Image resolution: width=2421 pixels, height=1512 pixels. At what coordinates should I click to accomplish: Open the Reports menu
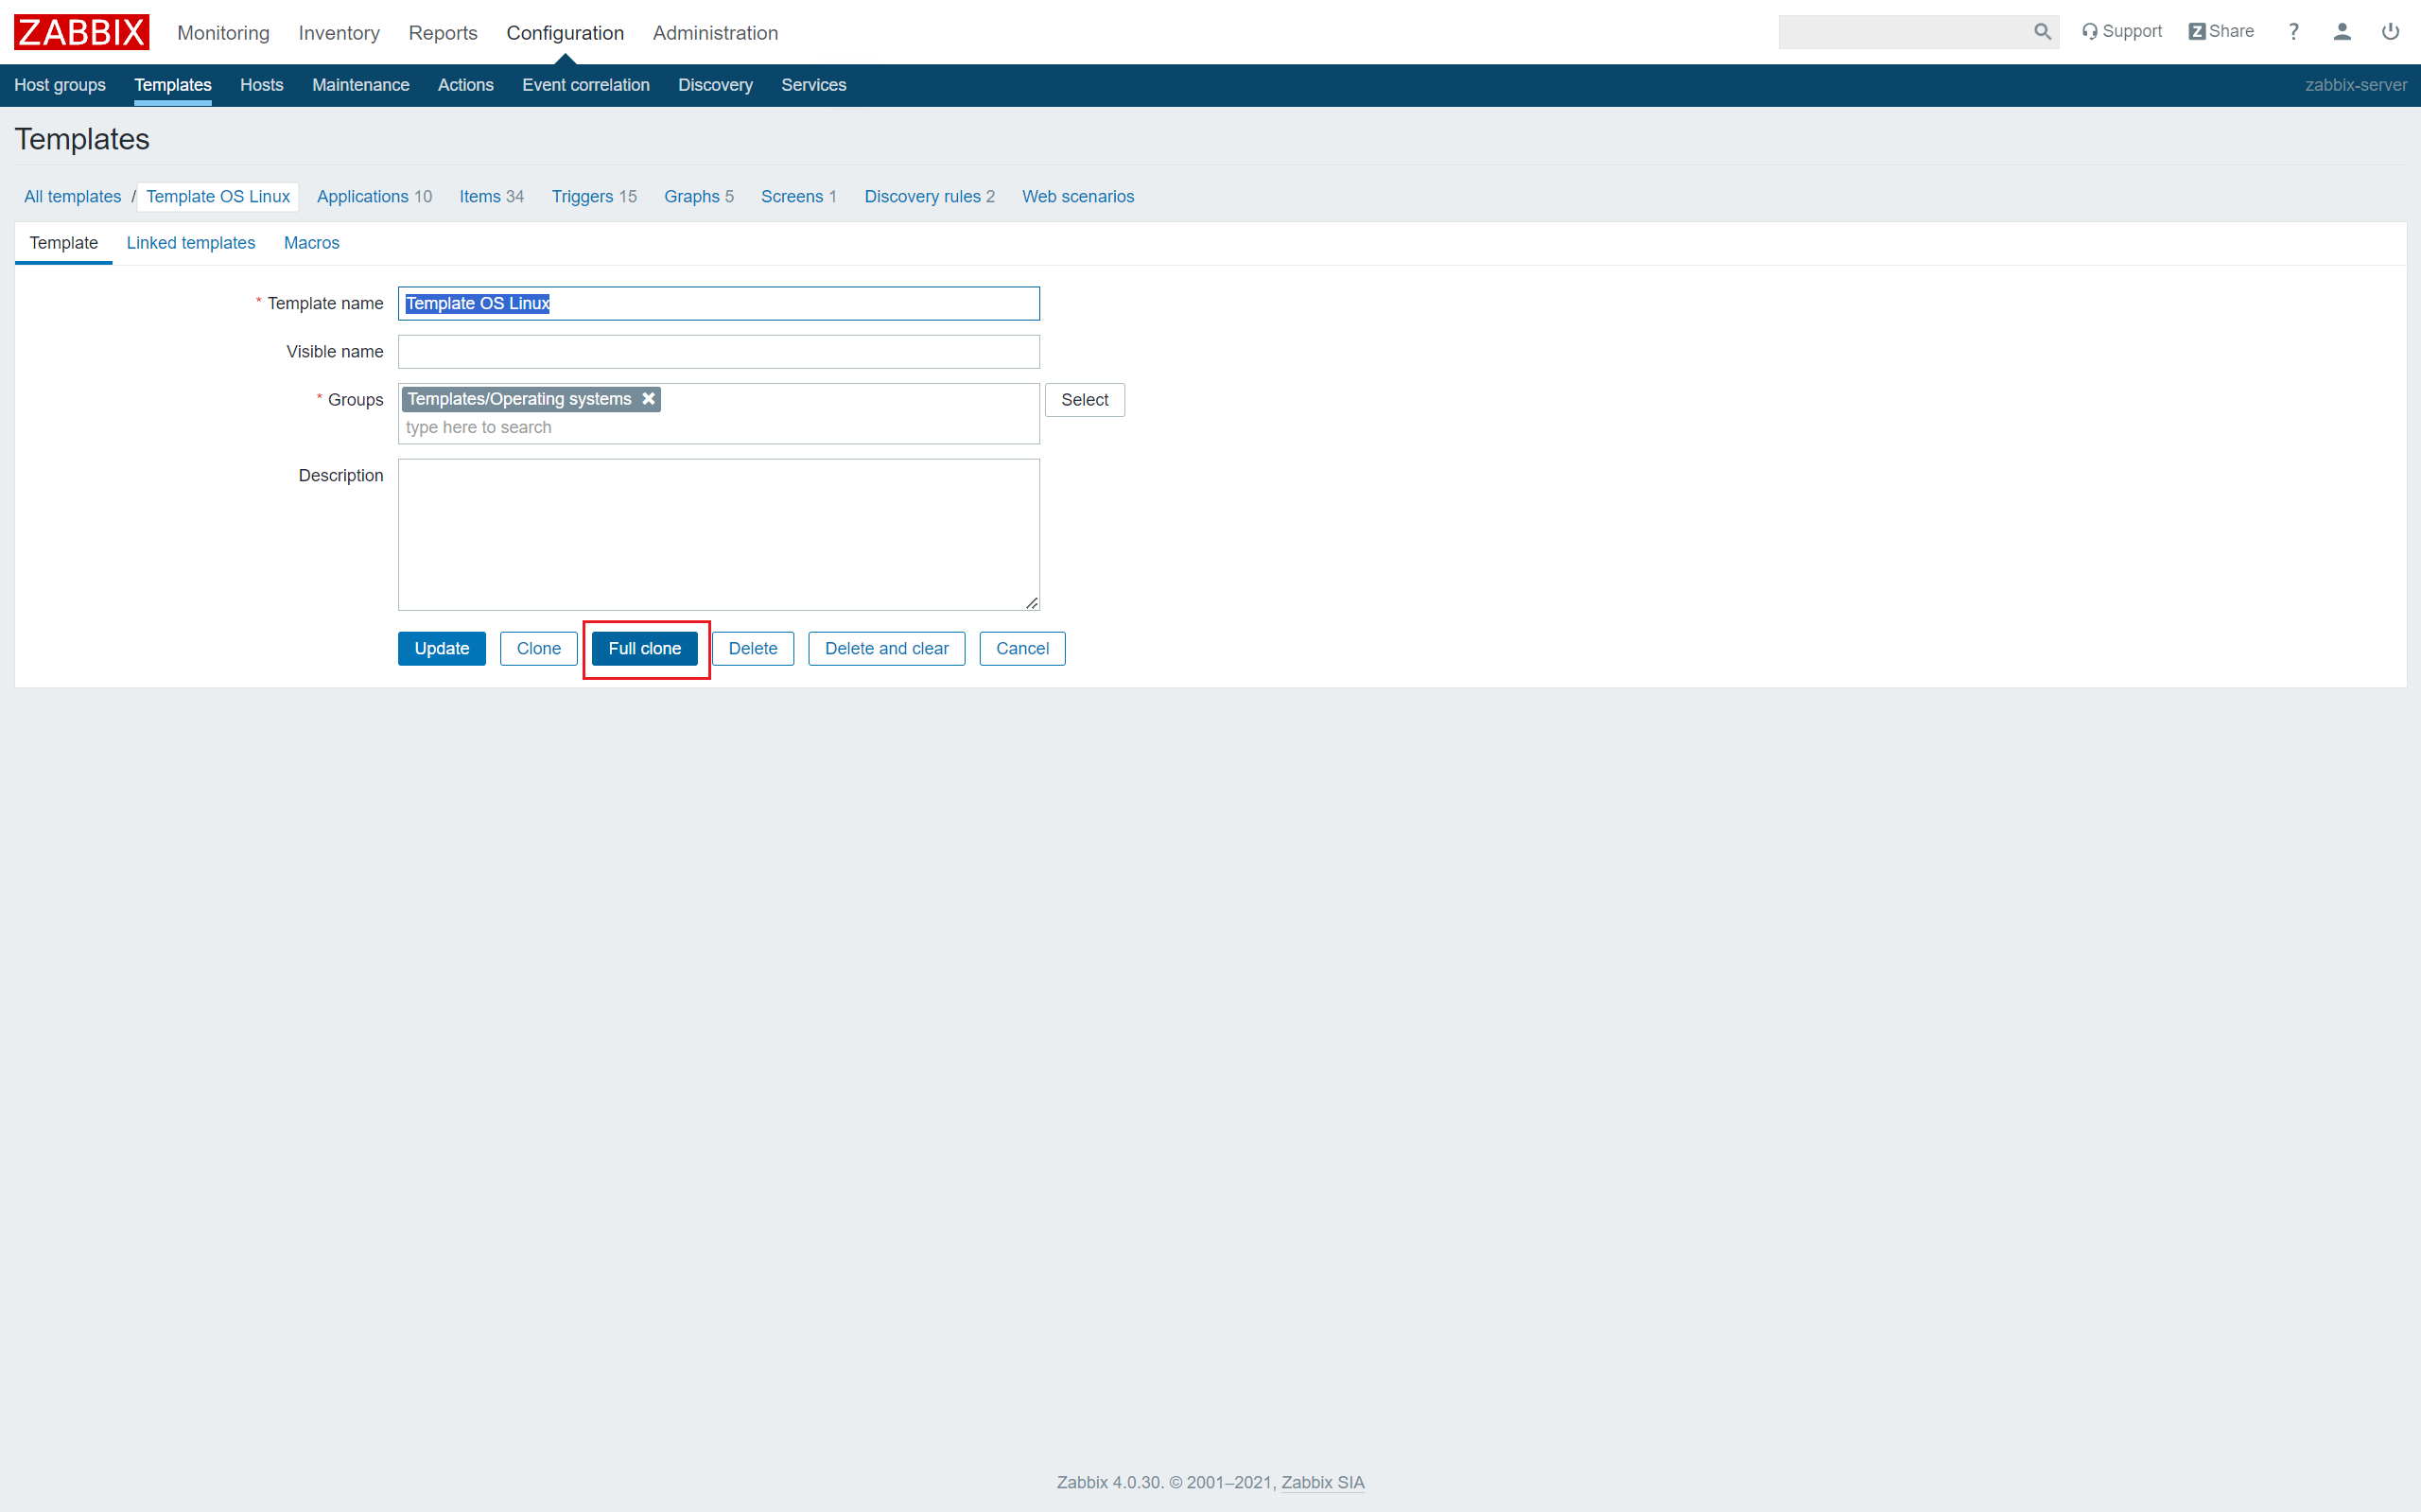coord(443,33)
